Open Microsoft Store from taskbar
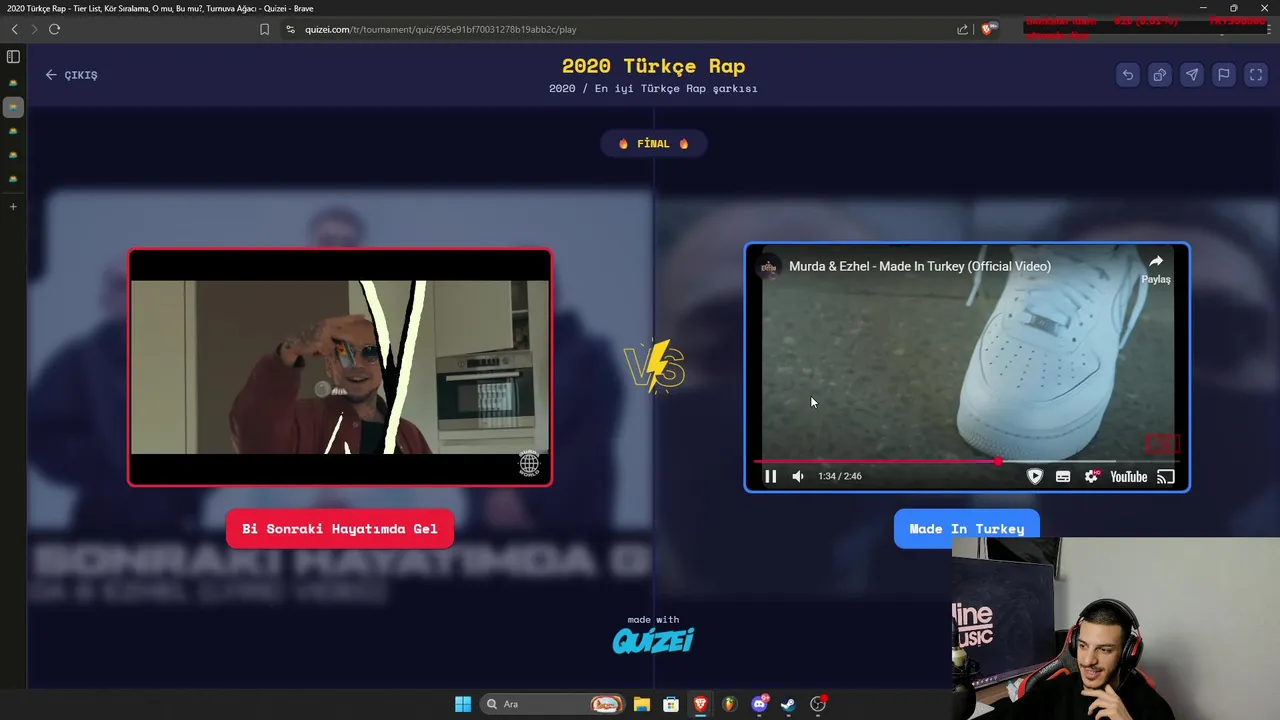The width and height of the screenshot is (1280, 720). click(671, 704)
